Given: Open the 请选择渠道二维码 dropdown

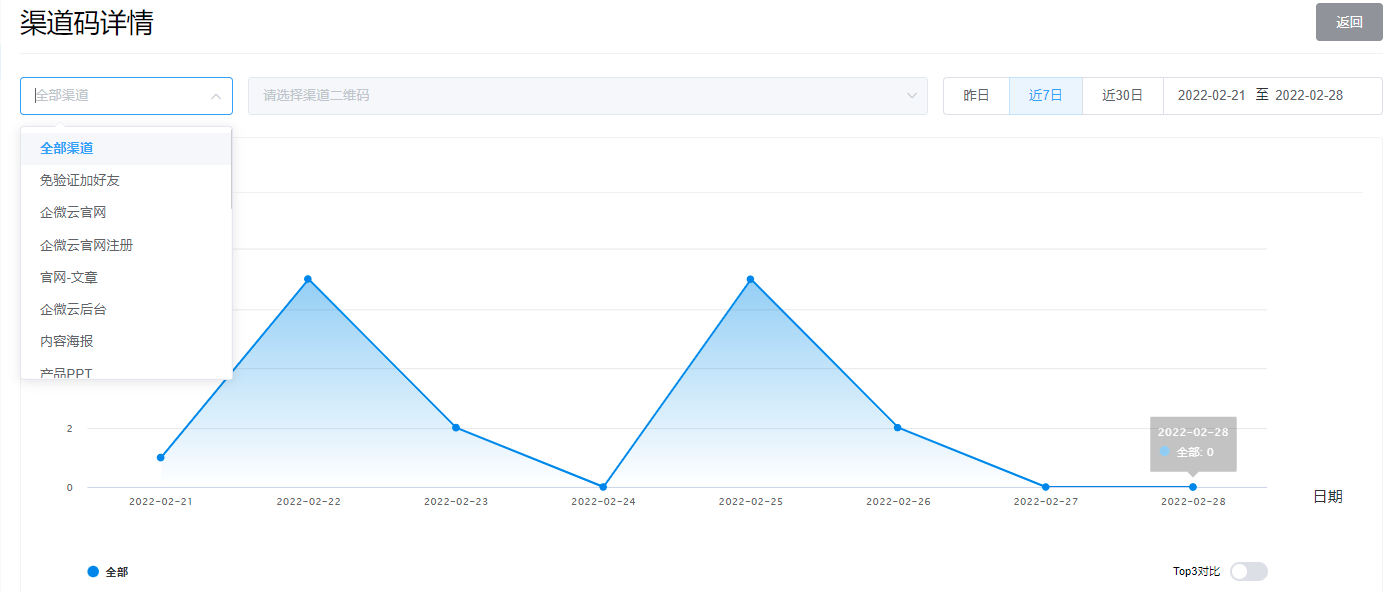Looking at the screenshot, I should tap(588, 96).
